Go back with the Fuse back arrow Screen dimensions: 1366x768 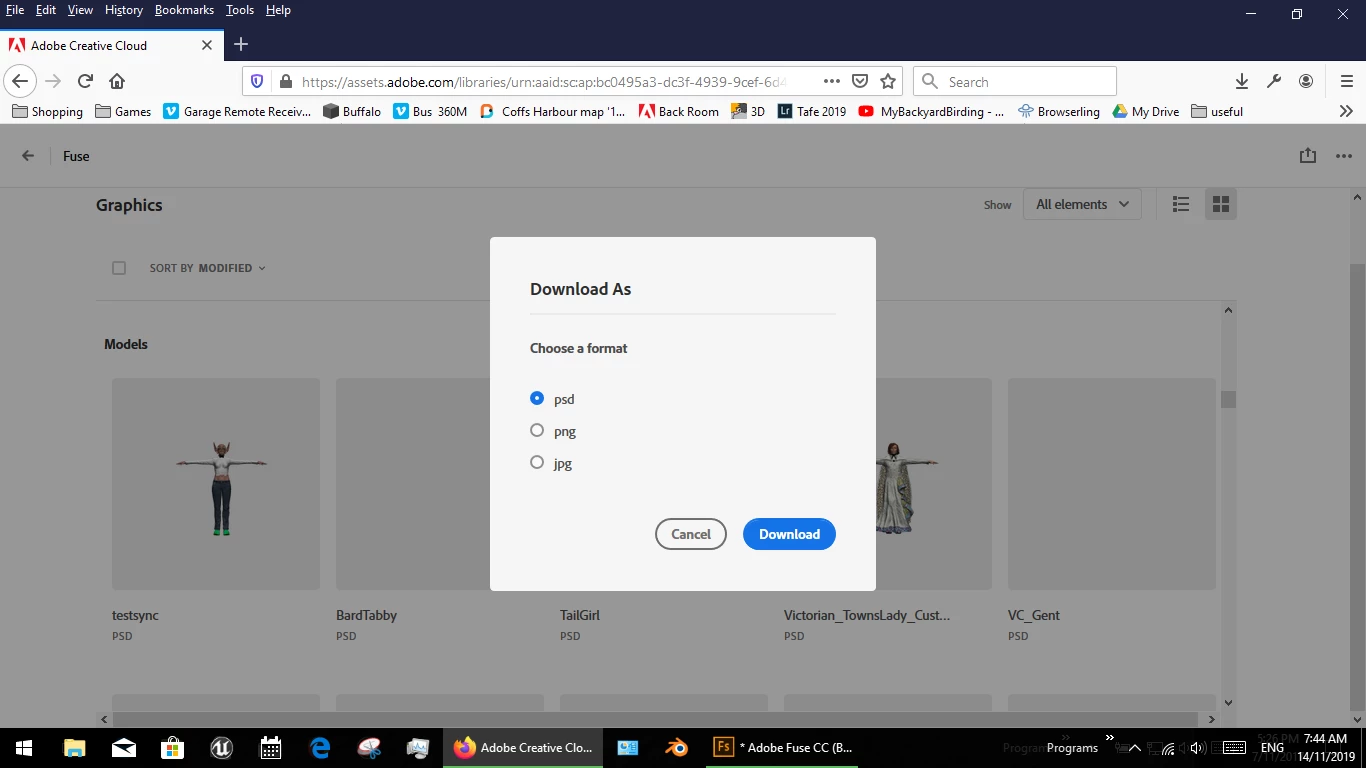tap(28, 156)
